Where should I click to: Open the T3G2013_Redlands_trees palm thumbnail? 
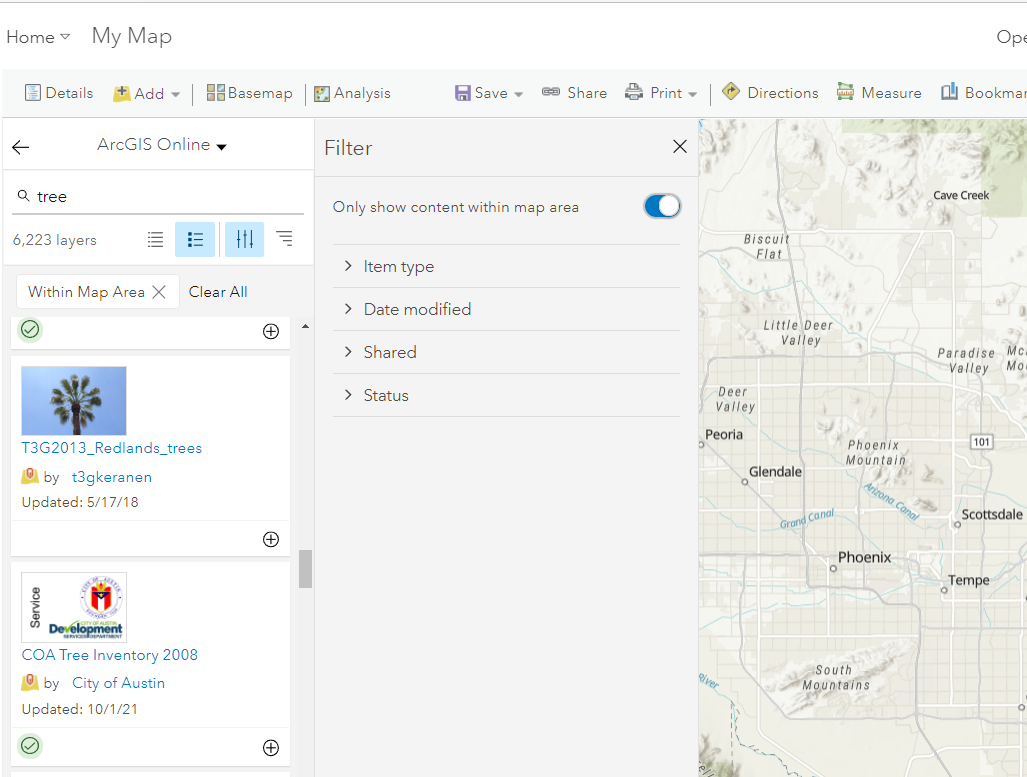click(74, 401)
